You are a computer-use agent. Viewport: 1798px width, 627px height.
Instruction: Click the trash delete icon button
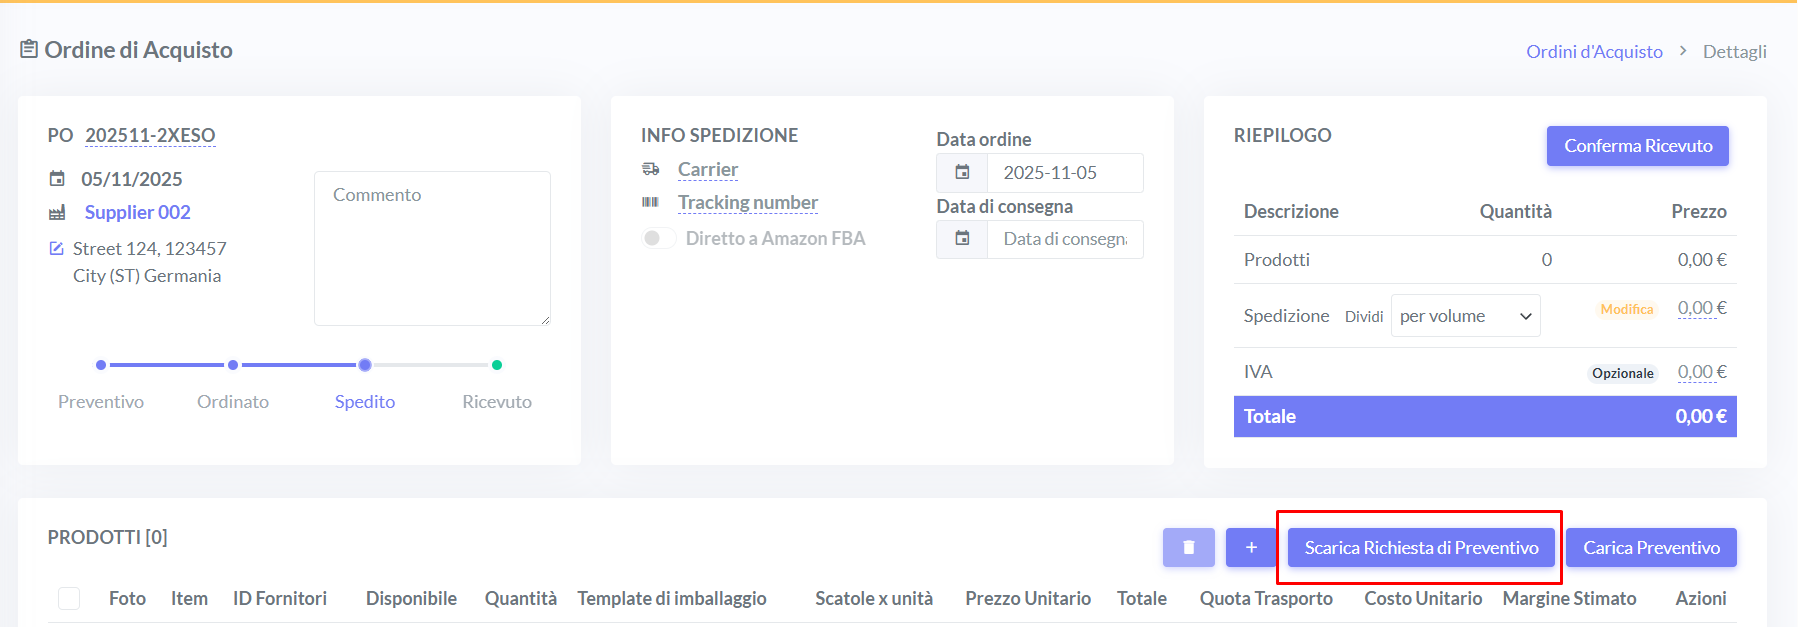[x=1188, y=547]
